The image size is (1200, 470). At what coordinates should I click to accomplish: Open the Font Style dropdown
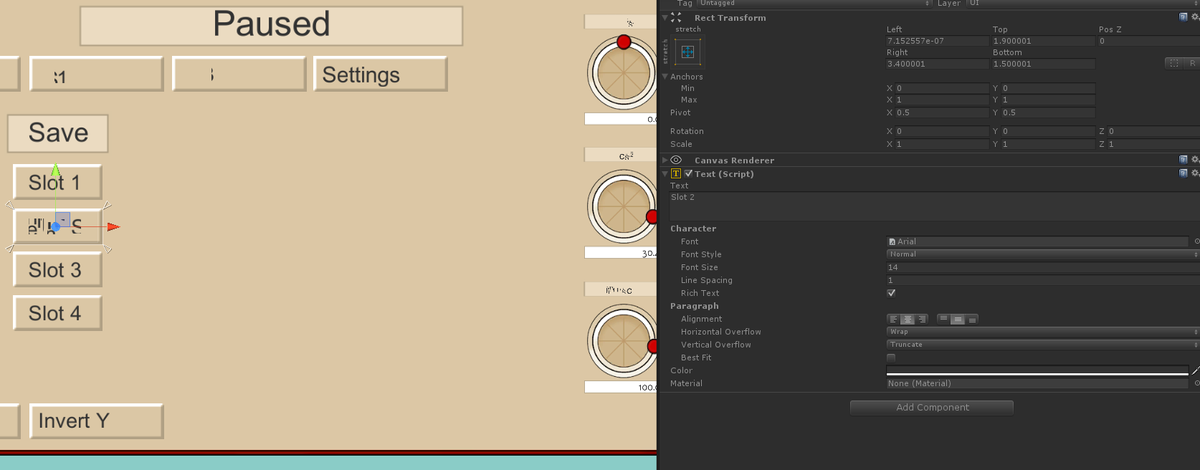coord(1043,254)
